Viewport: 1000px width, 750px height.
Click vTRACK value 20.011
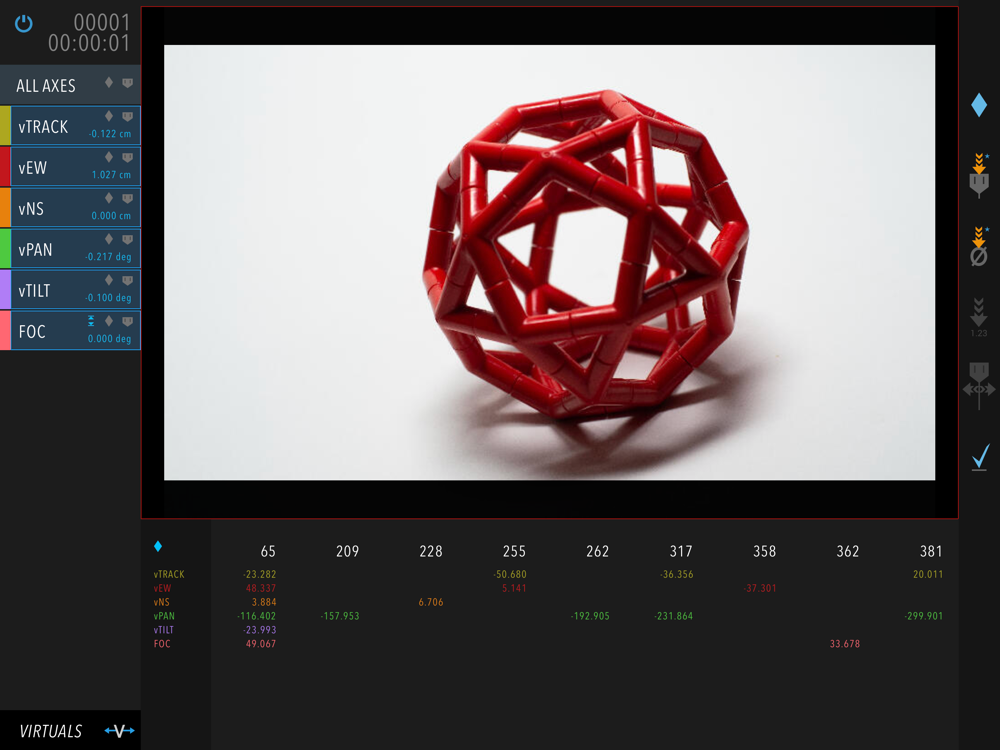[928, 574]
